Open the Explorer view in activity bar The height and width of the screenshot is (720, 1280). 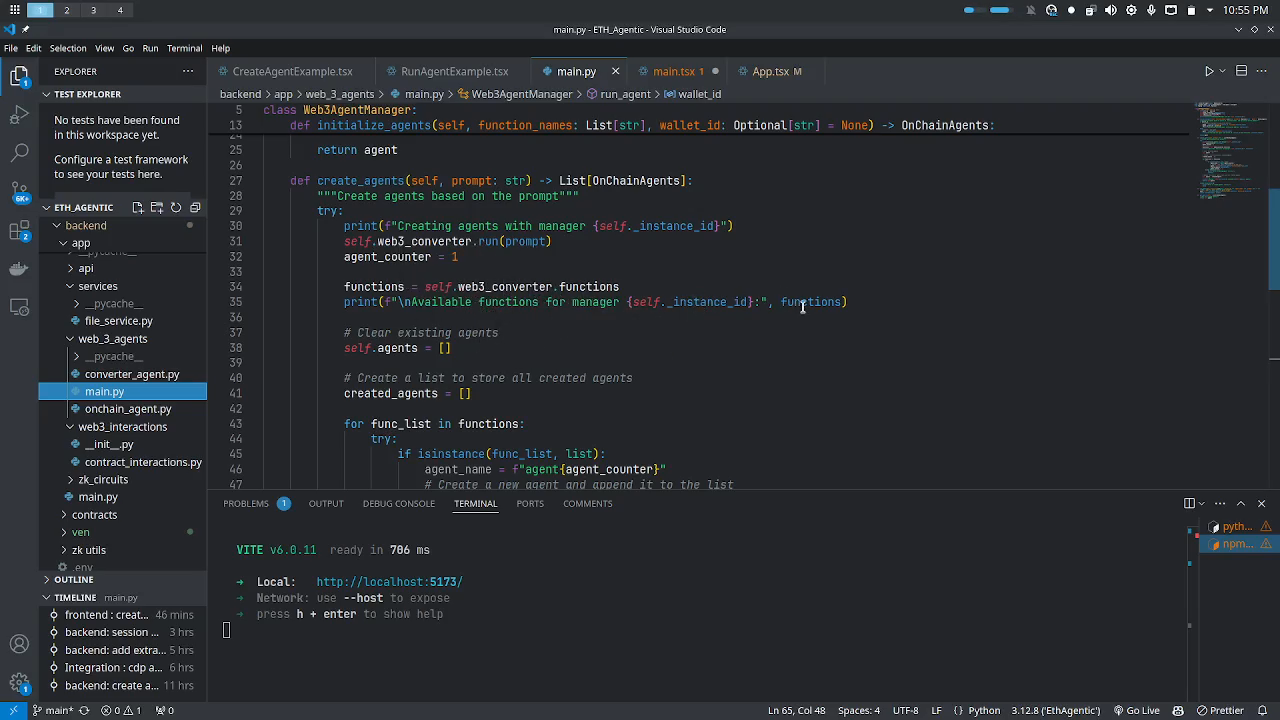[19, 75]
